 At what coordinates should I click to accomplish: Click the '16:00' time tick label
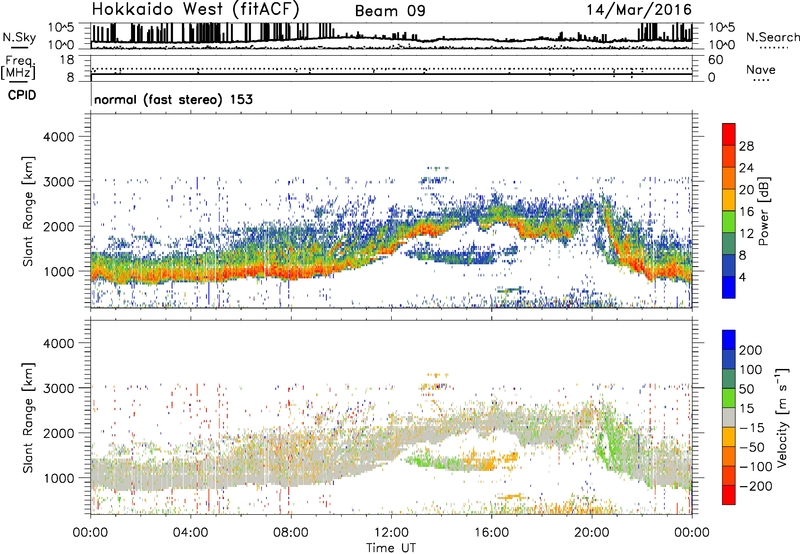(491, 533)
